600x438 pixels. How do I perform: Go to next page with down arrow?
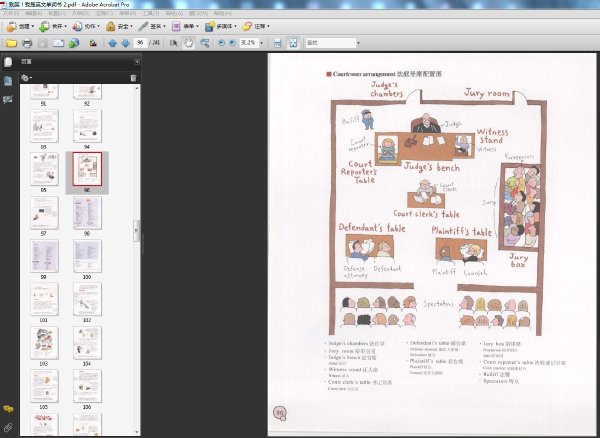pos(126,43)
